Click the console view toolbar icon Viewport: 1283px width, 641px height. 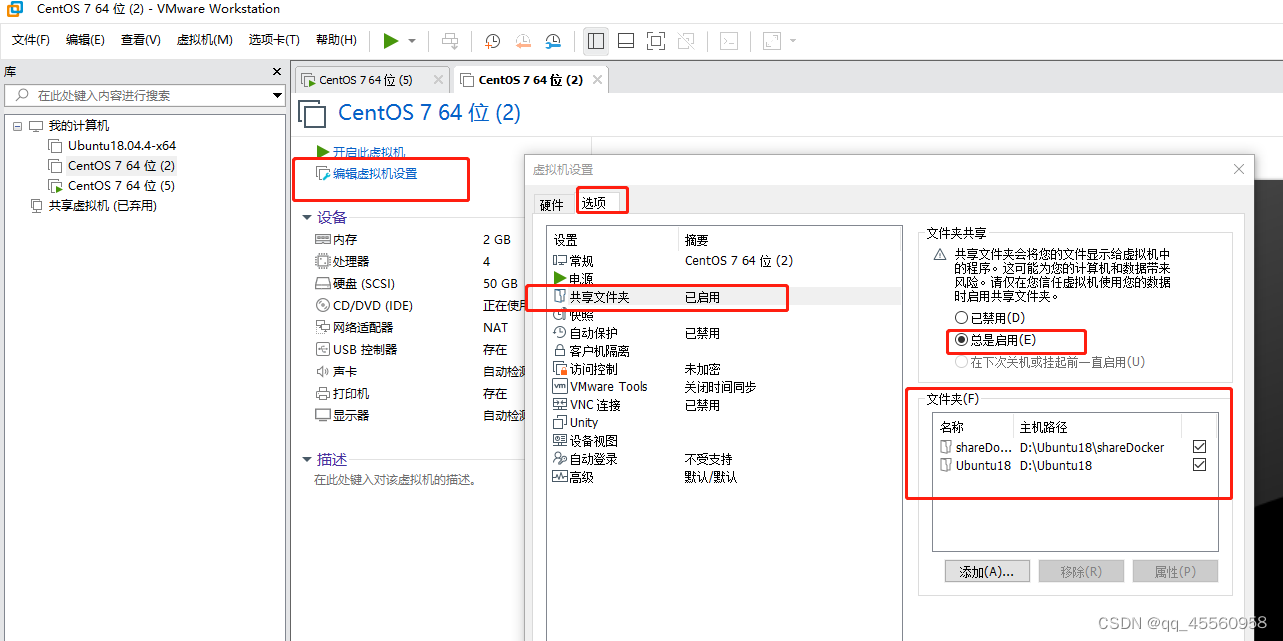[x=730, y=41]
